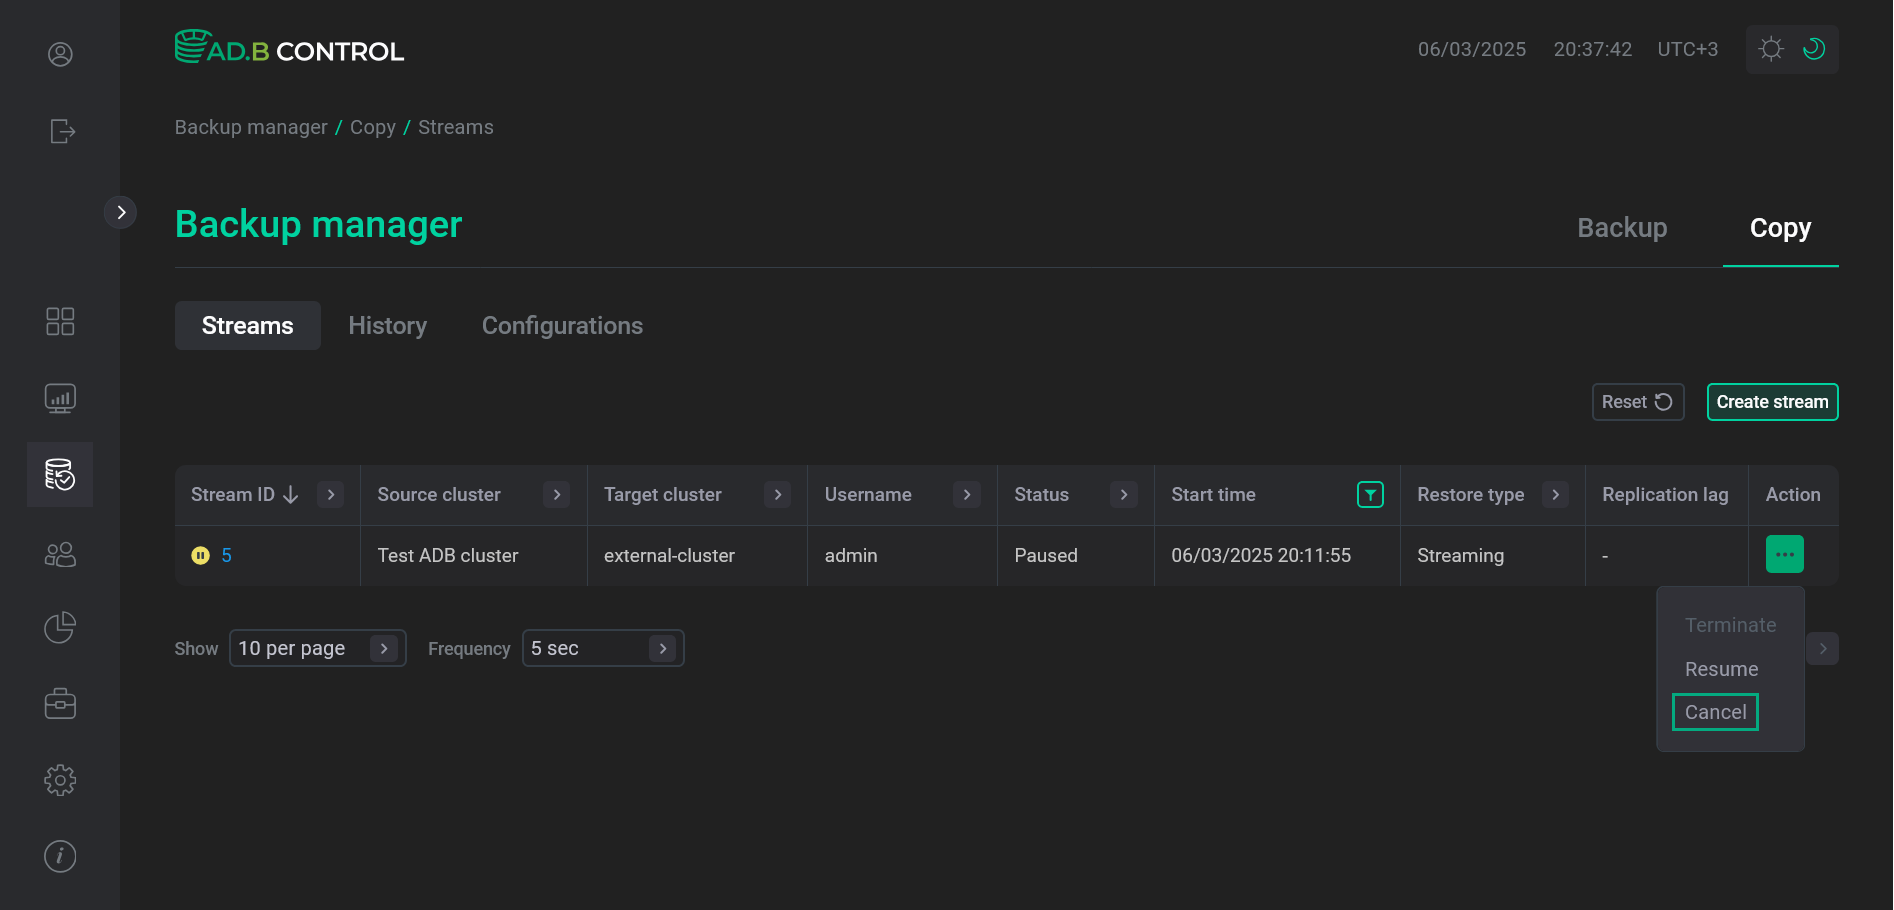Click the Replication lag column header

[1665, 495]
